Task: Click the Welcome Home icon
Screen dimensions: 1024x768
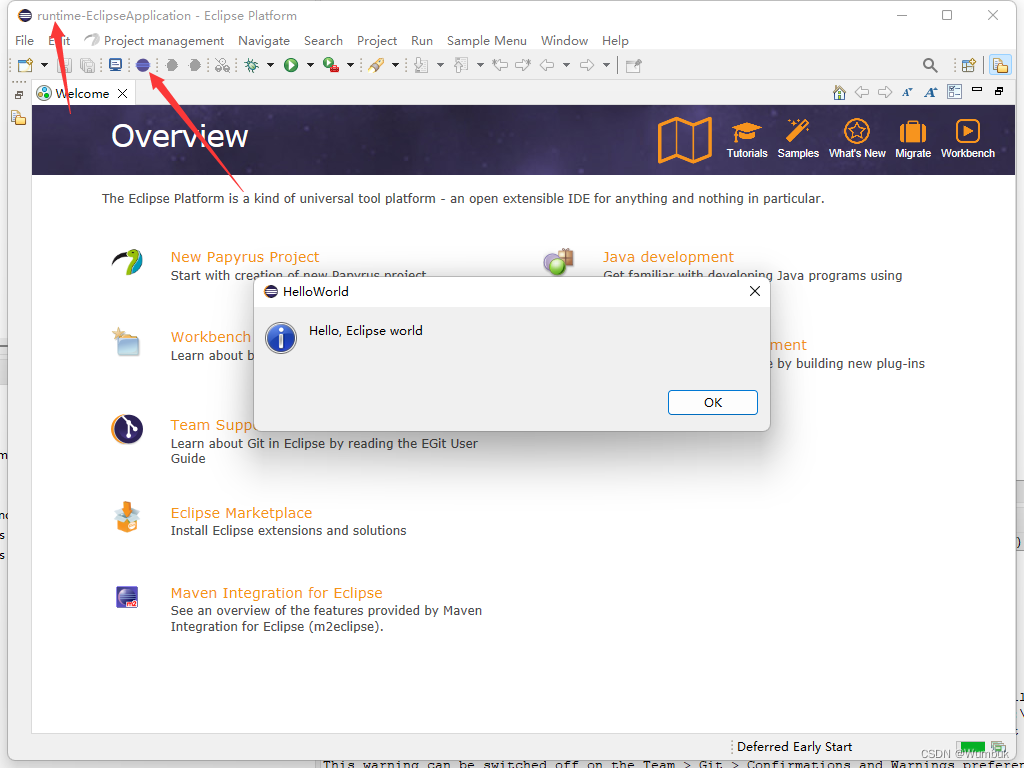Action: (839, 93)
